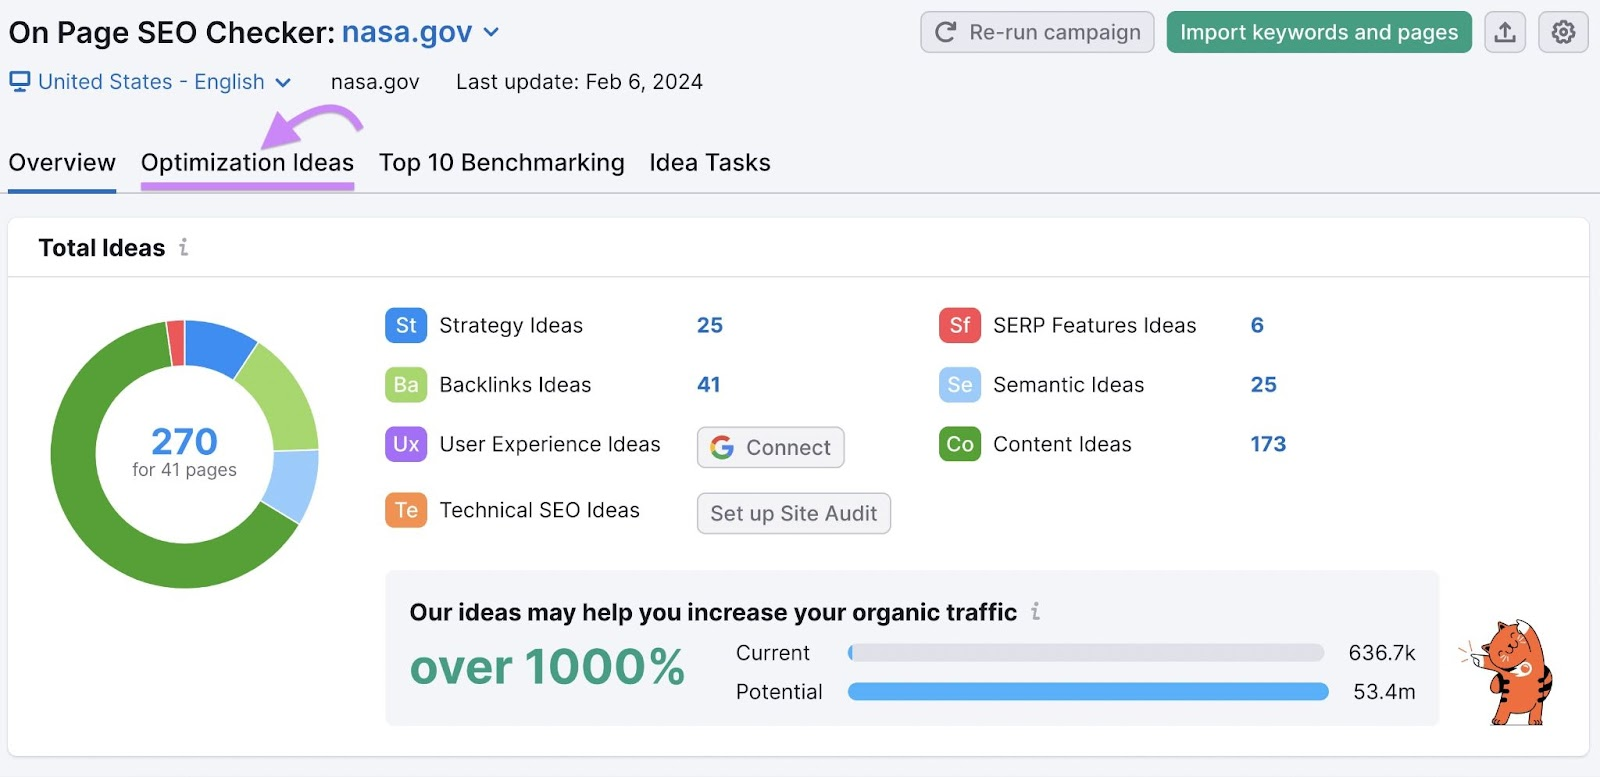Click the Content Ideas 'Co' icon
The height and width of the screenshot is (777, 1600).
[x=959, y=444]
